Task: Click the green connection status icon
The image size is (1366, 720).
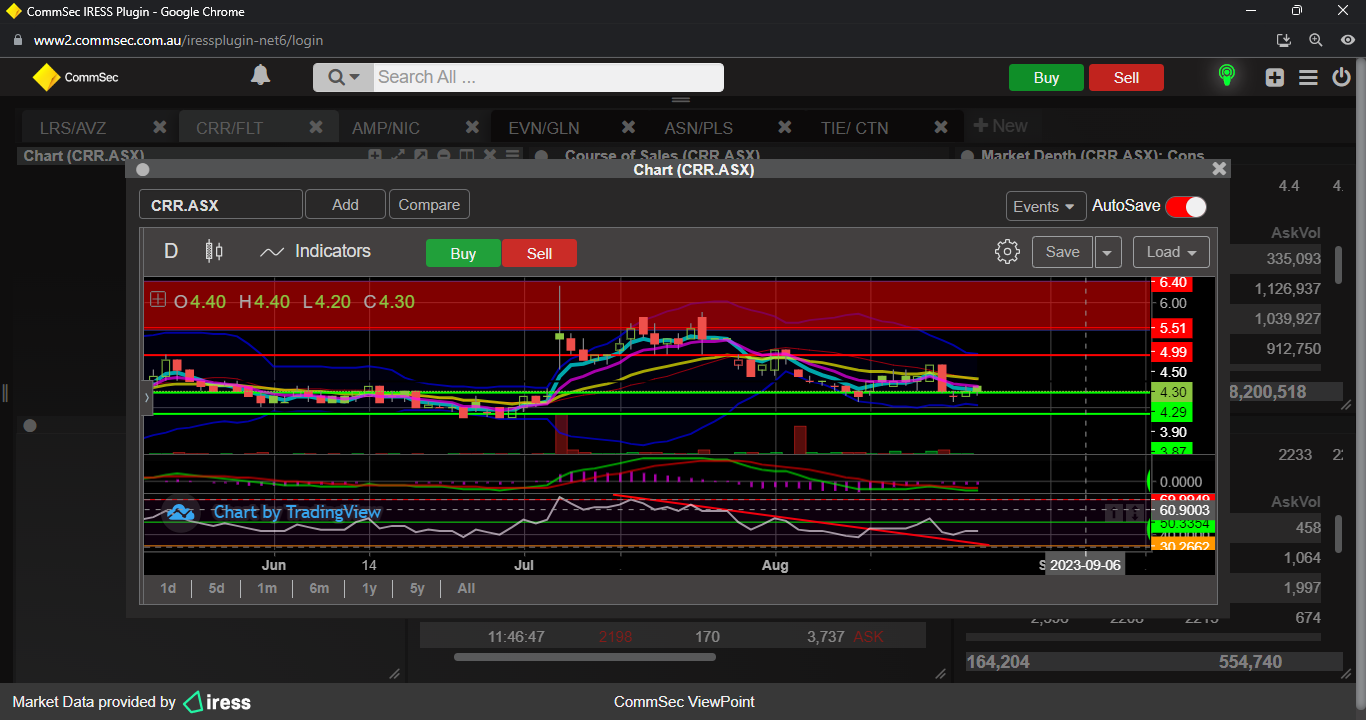Action: (1226, 76)
